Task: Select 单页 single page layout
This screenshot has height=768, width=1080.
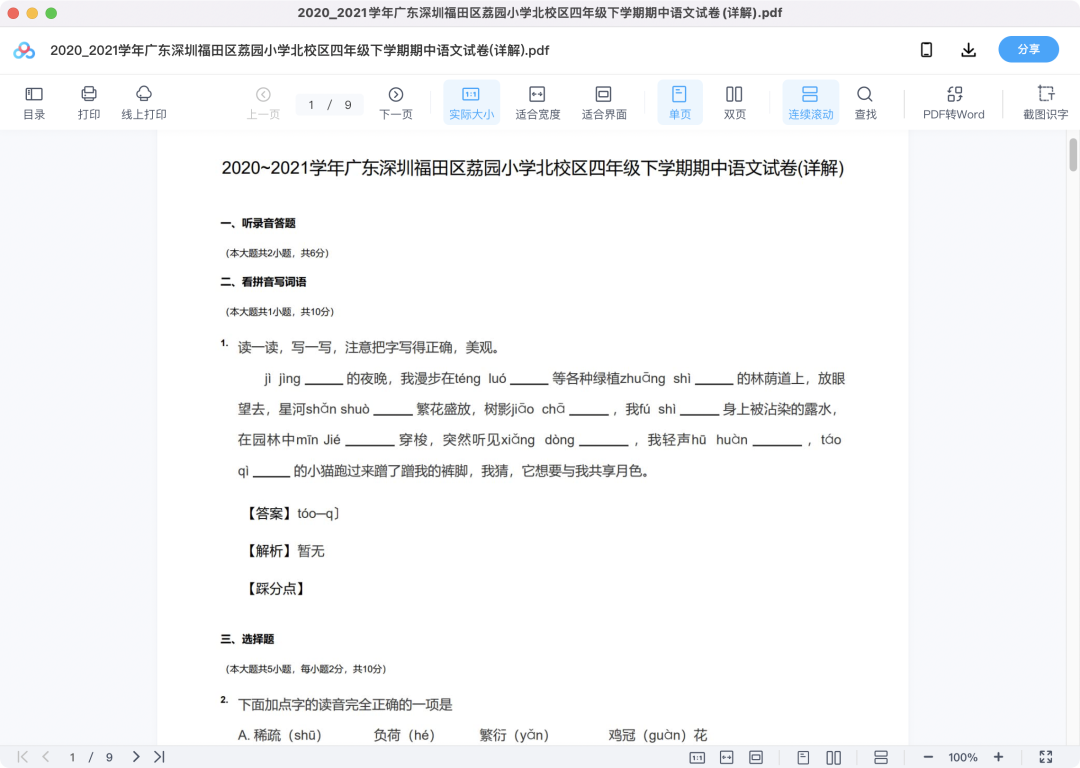Action: coord(680,103)
